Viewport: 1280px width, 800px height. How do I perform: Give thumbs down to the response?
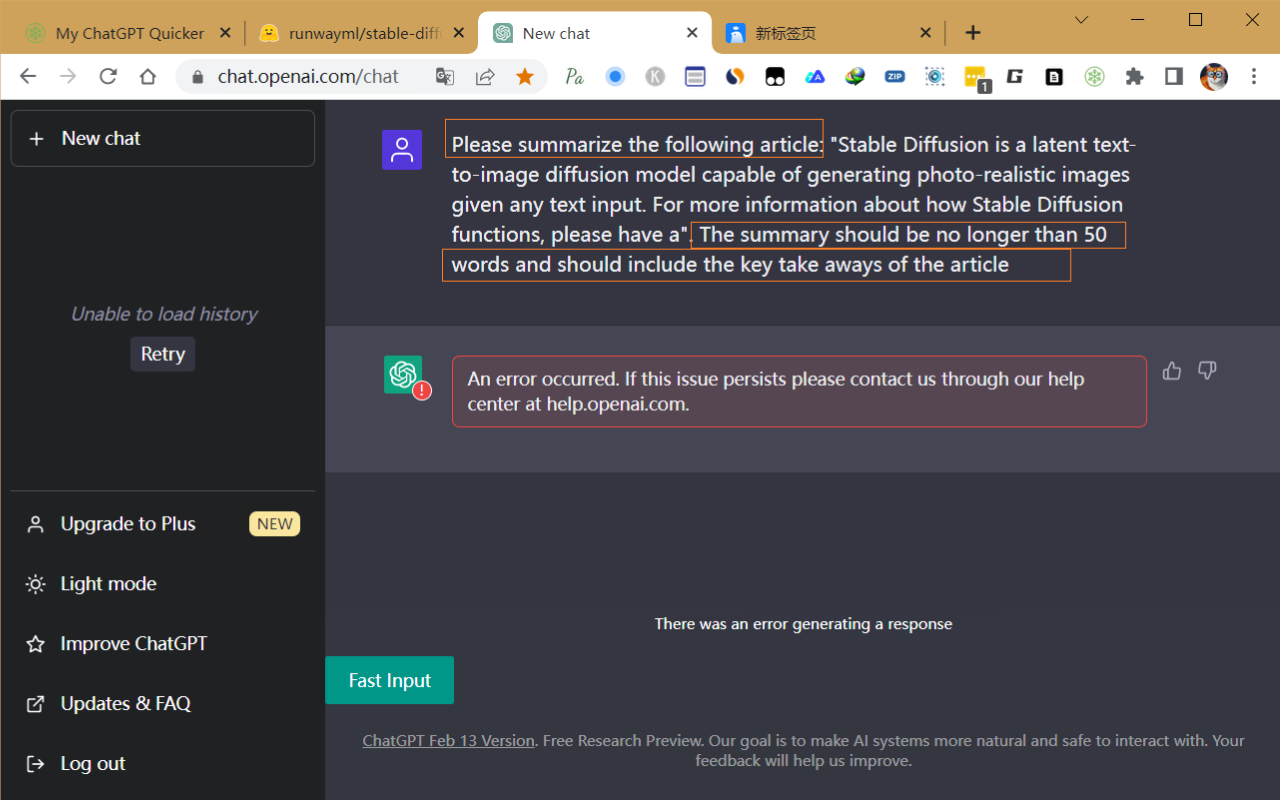(x=1207, y=371)
